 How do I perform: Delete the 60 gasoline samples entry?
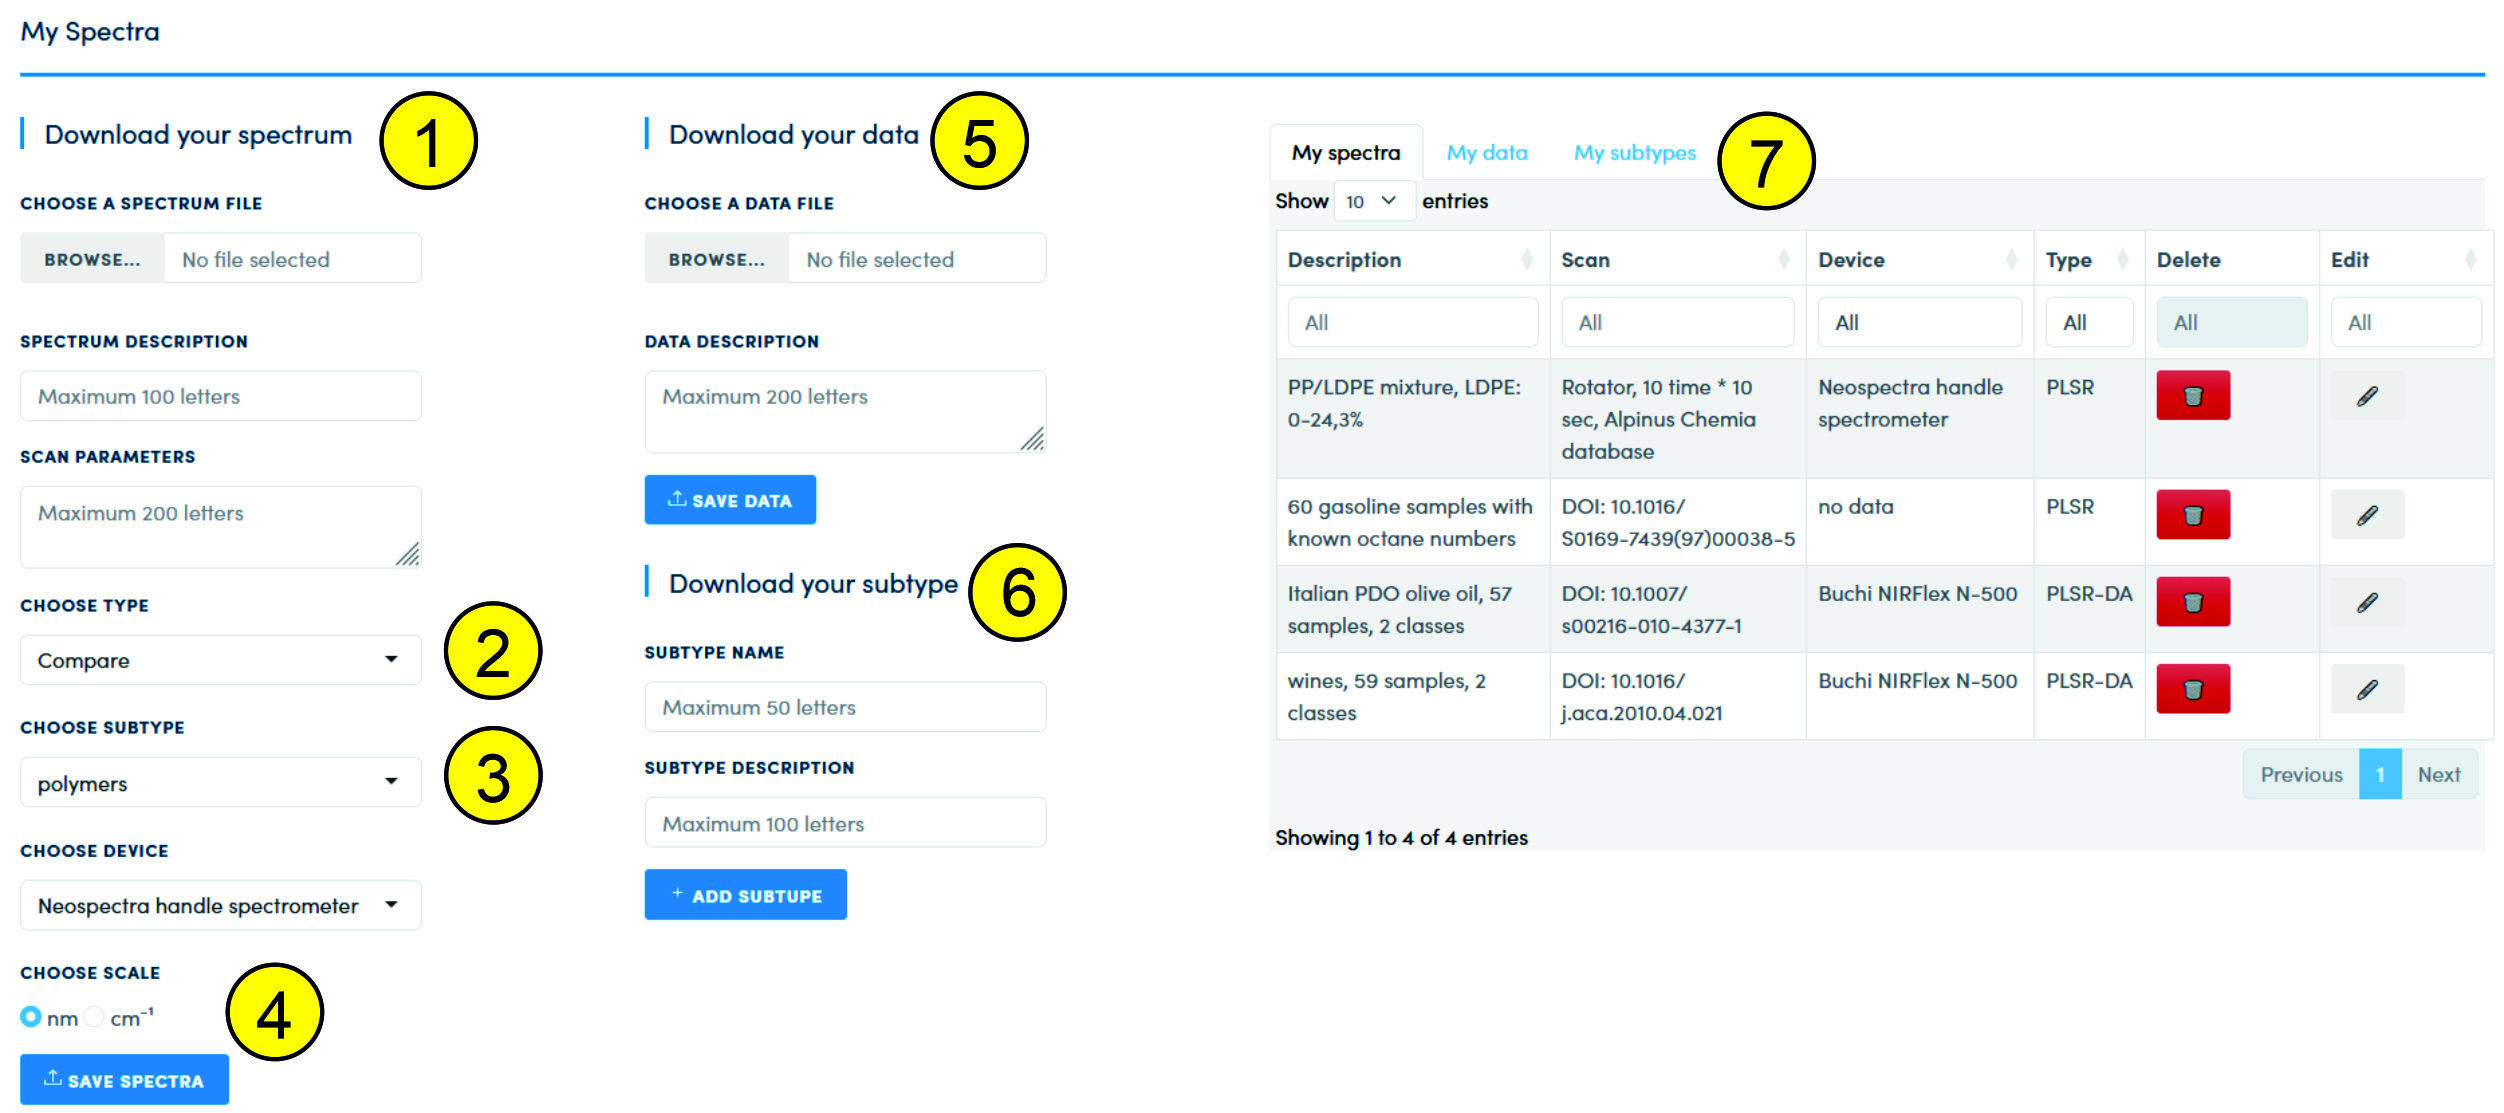click(2192, 515)
